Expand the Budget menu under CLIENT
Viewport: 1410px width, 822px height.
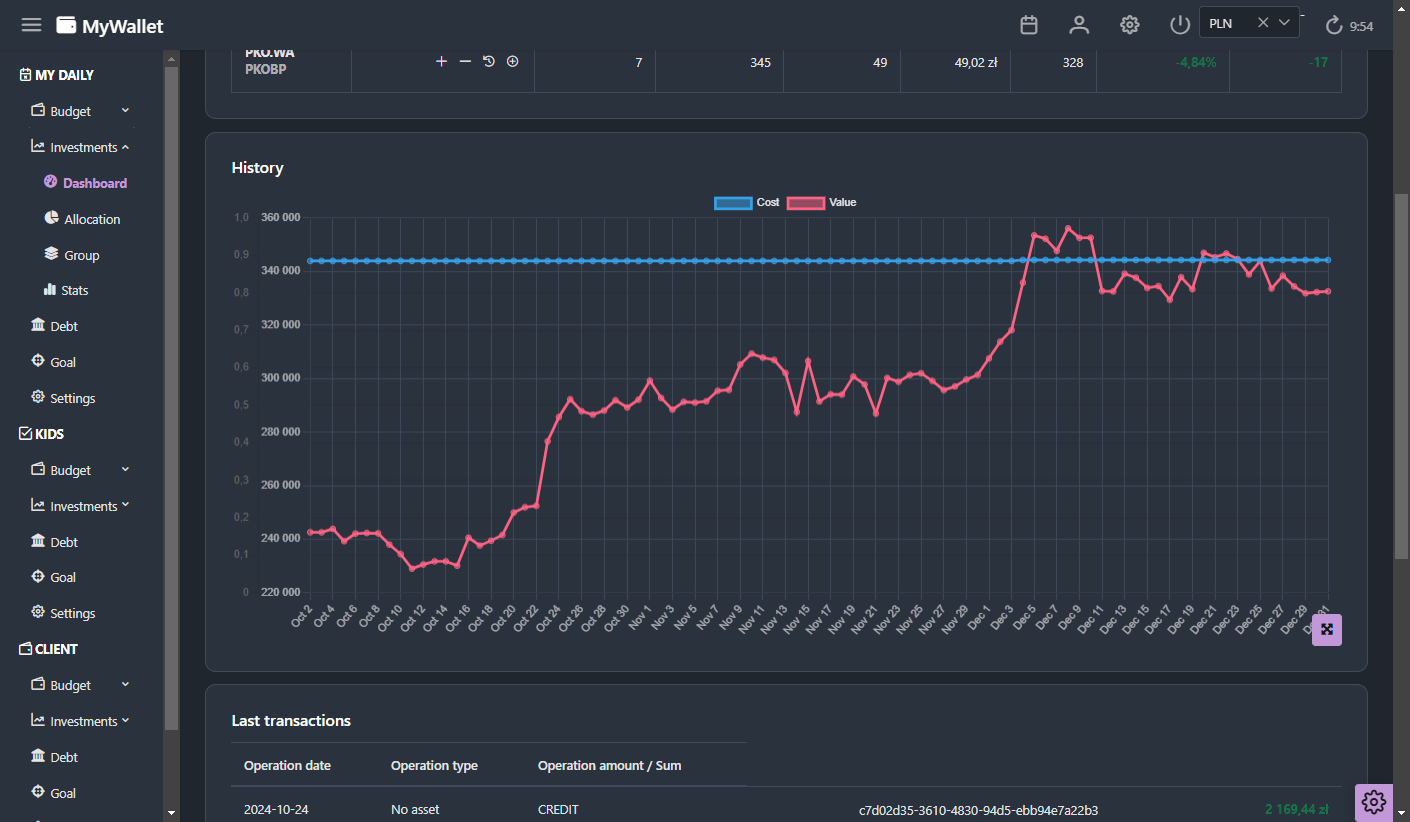click(80, 685)
